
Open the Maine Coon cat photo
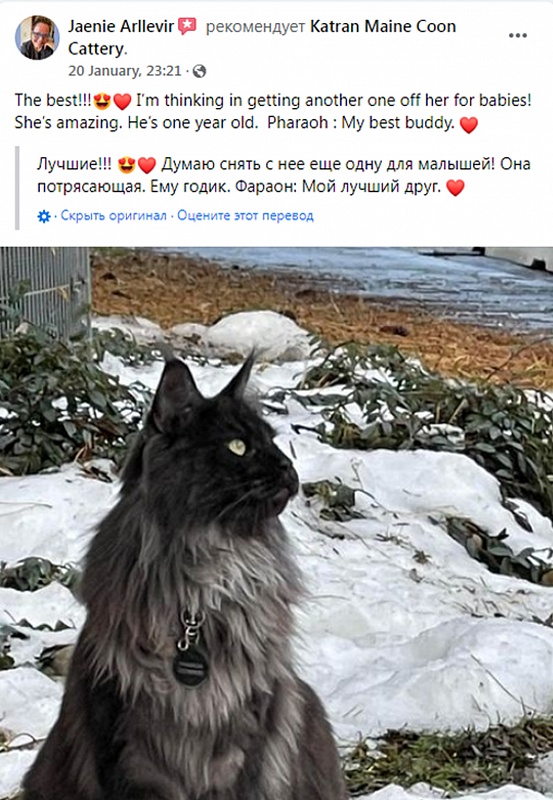pos(276,523)
